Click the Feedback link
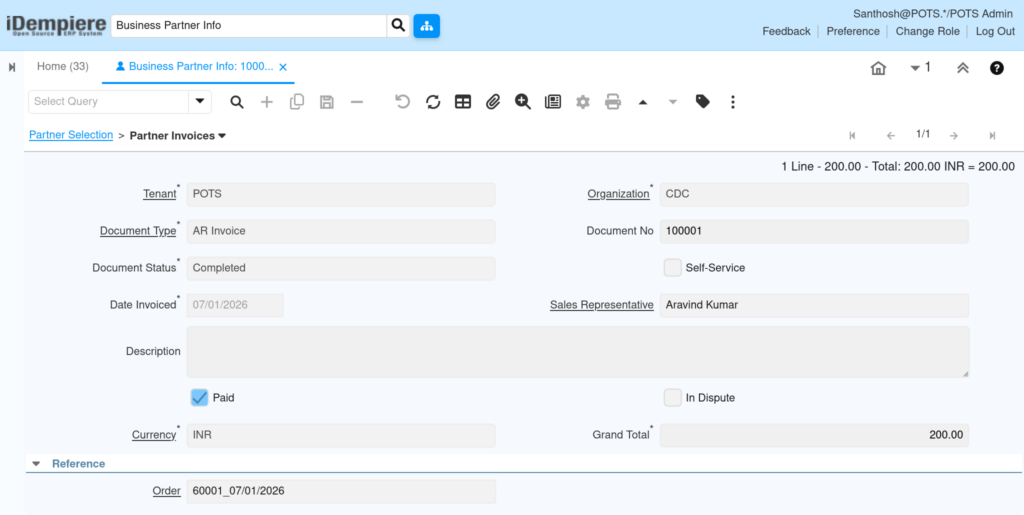Viewport: 1024px width, 515px height. (786, 31)
